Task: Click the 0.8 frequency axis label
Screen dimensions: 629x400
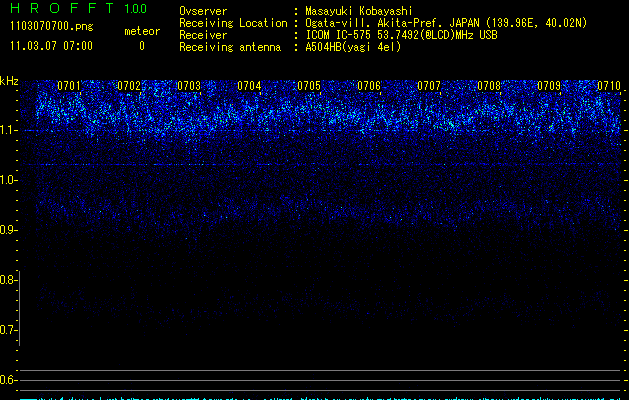Action: click(x=7, y=280)
